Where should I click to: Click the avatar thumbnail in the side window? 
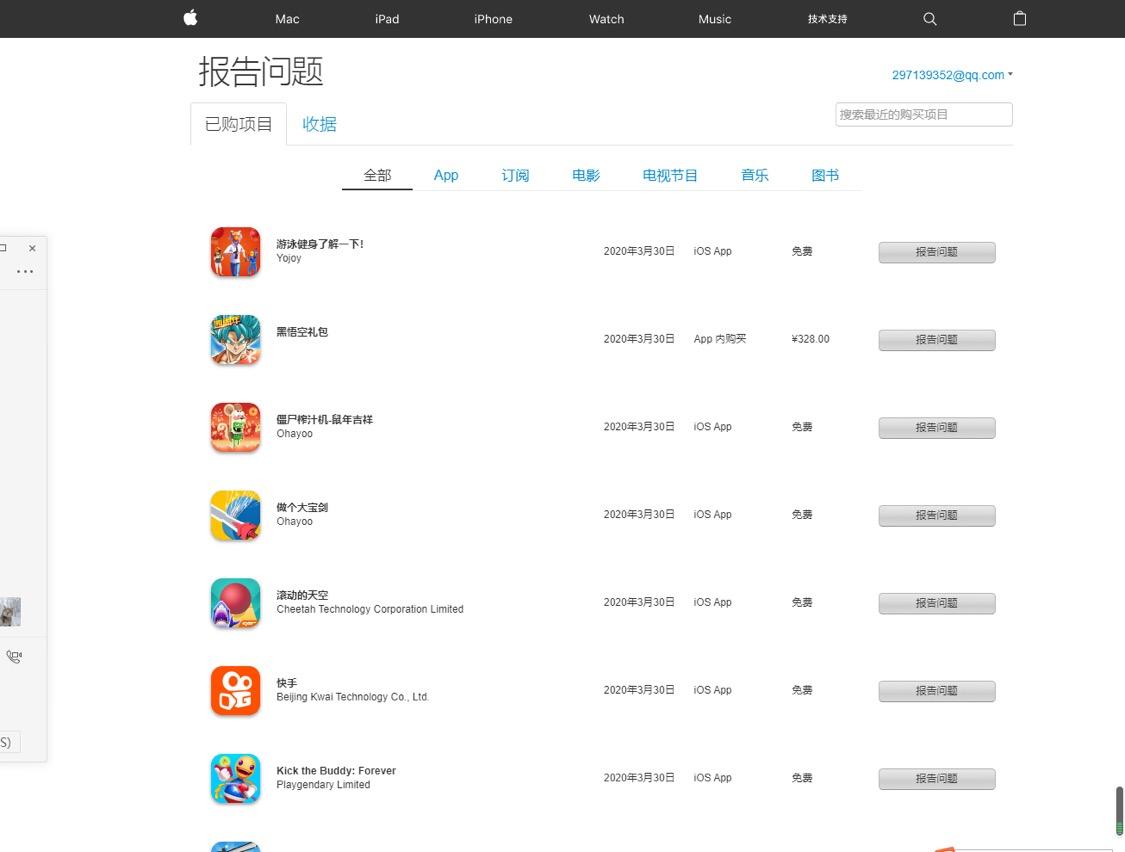tap(10, 612)
